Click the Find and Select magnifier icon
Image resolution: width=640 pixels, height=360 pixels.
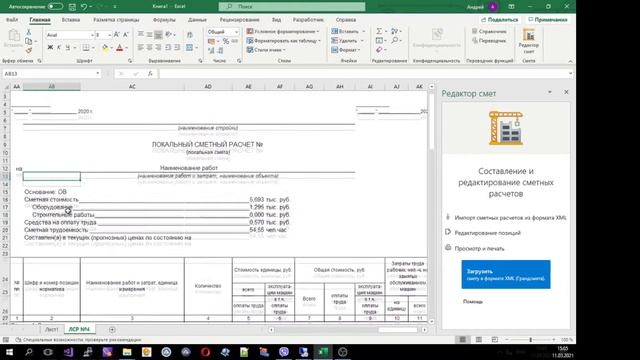tap(394, 40)
